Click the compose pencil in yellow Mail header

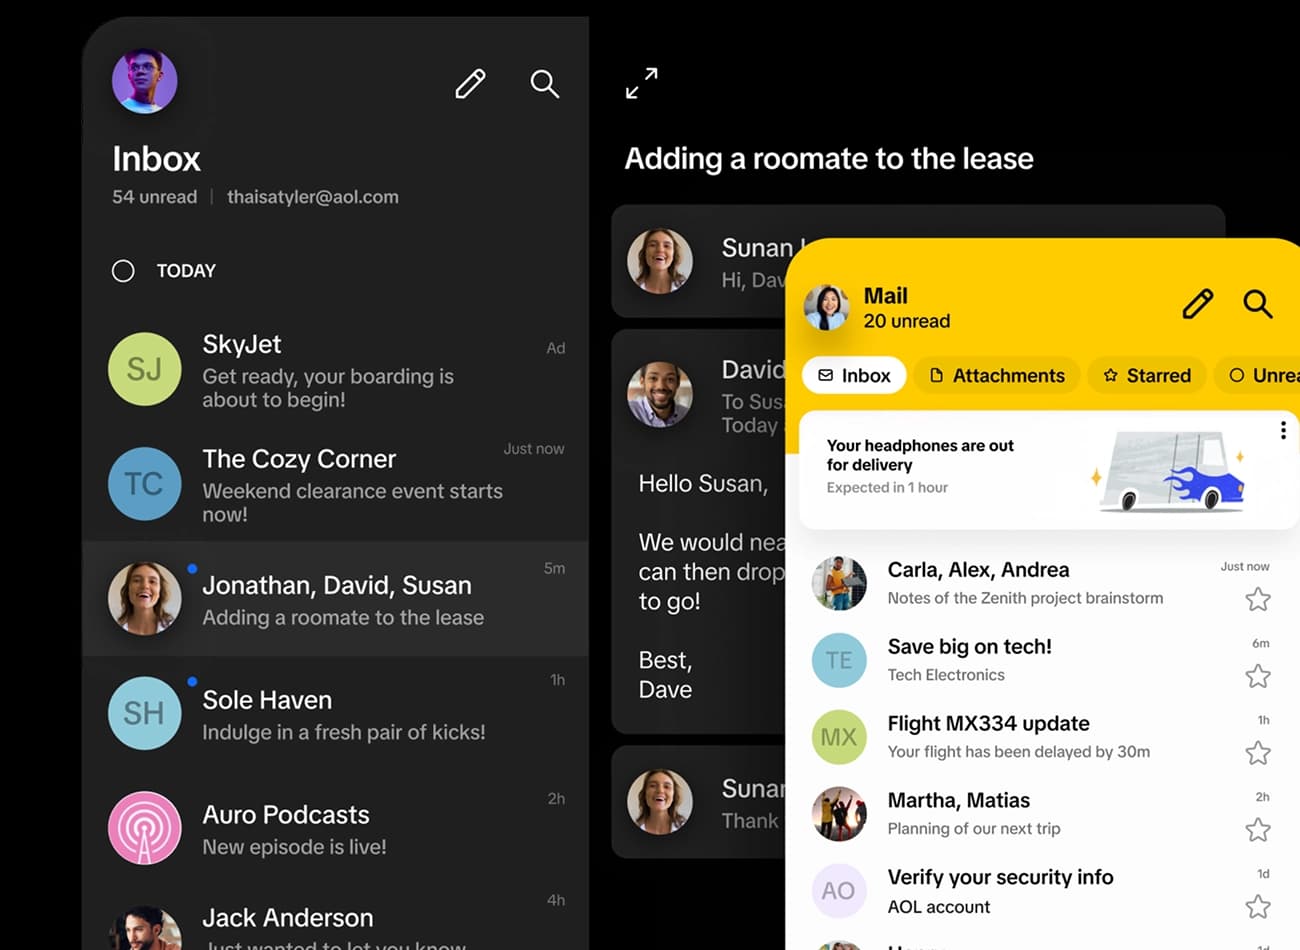tap(1197, 304)
